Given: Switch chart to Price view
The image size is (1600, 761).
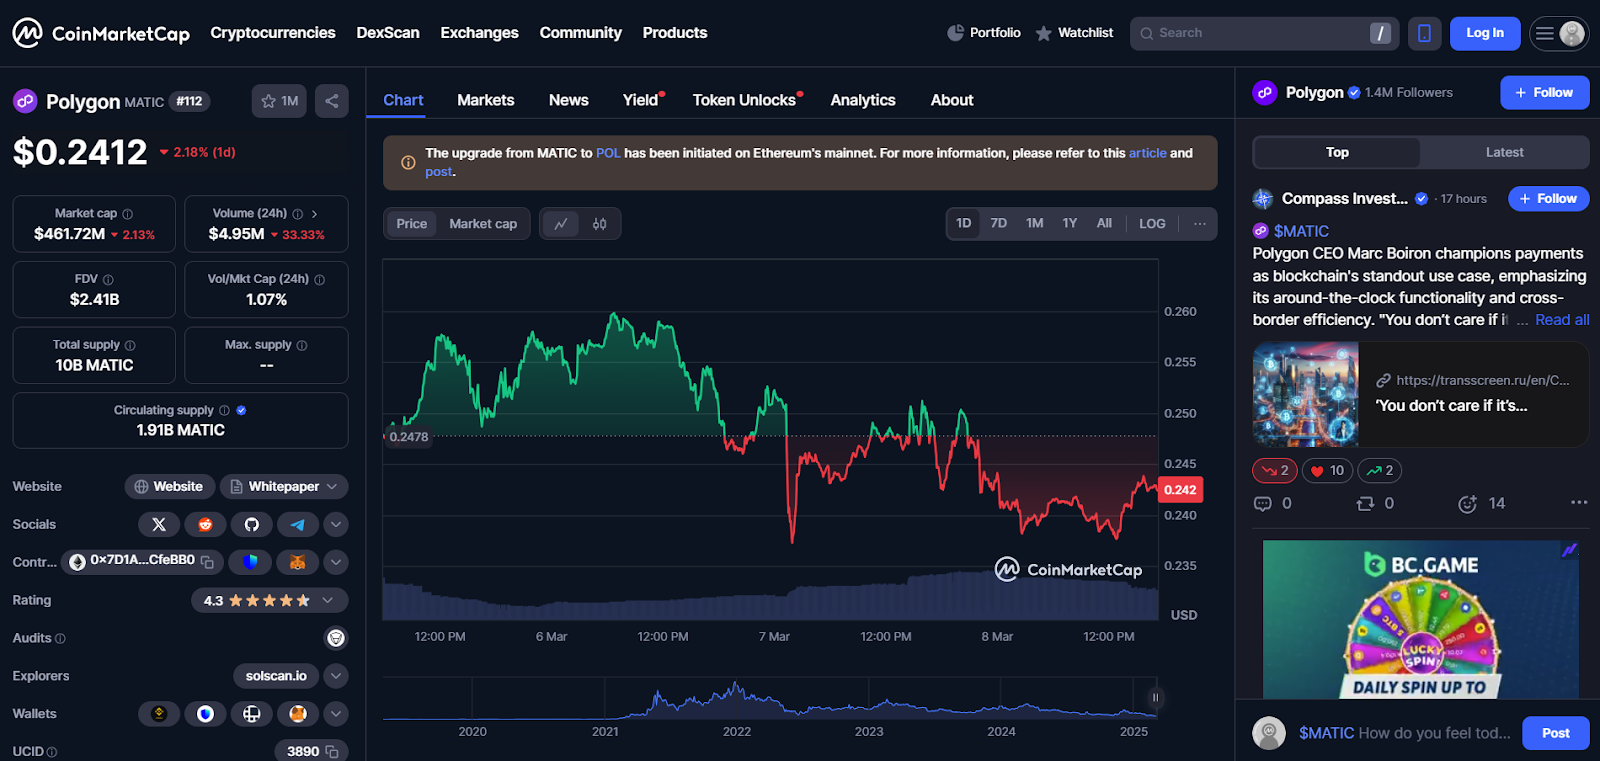Looking at the screenshot, I should 411,224.
